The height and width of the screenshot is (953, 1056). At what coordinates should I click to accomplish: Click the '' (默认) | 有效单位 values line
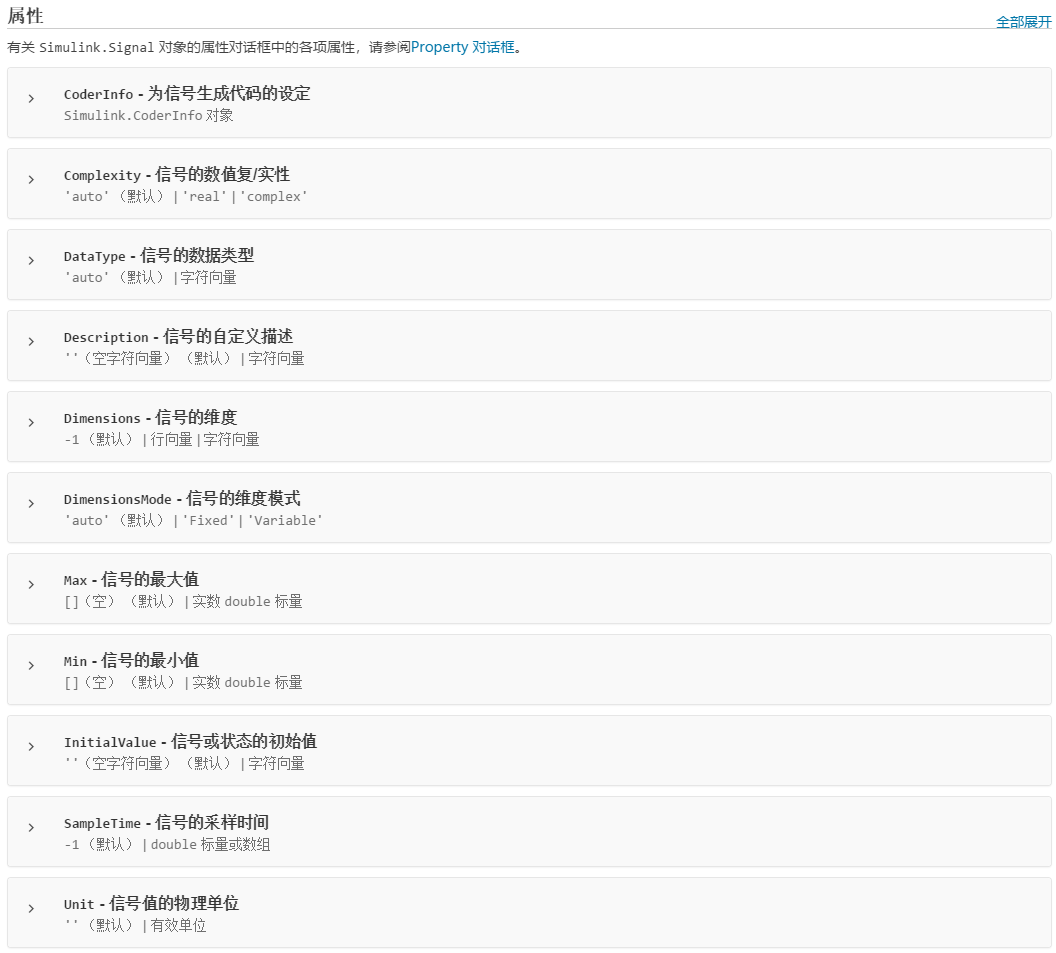135,925
